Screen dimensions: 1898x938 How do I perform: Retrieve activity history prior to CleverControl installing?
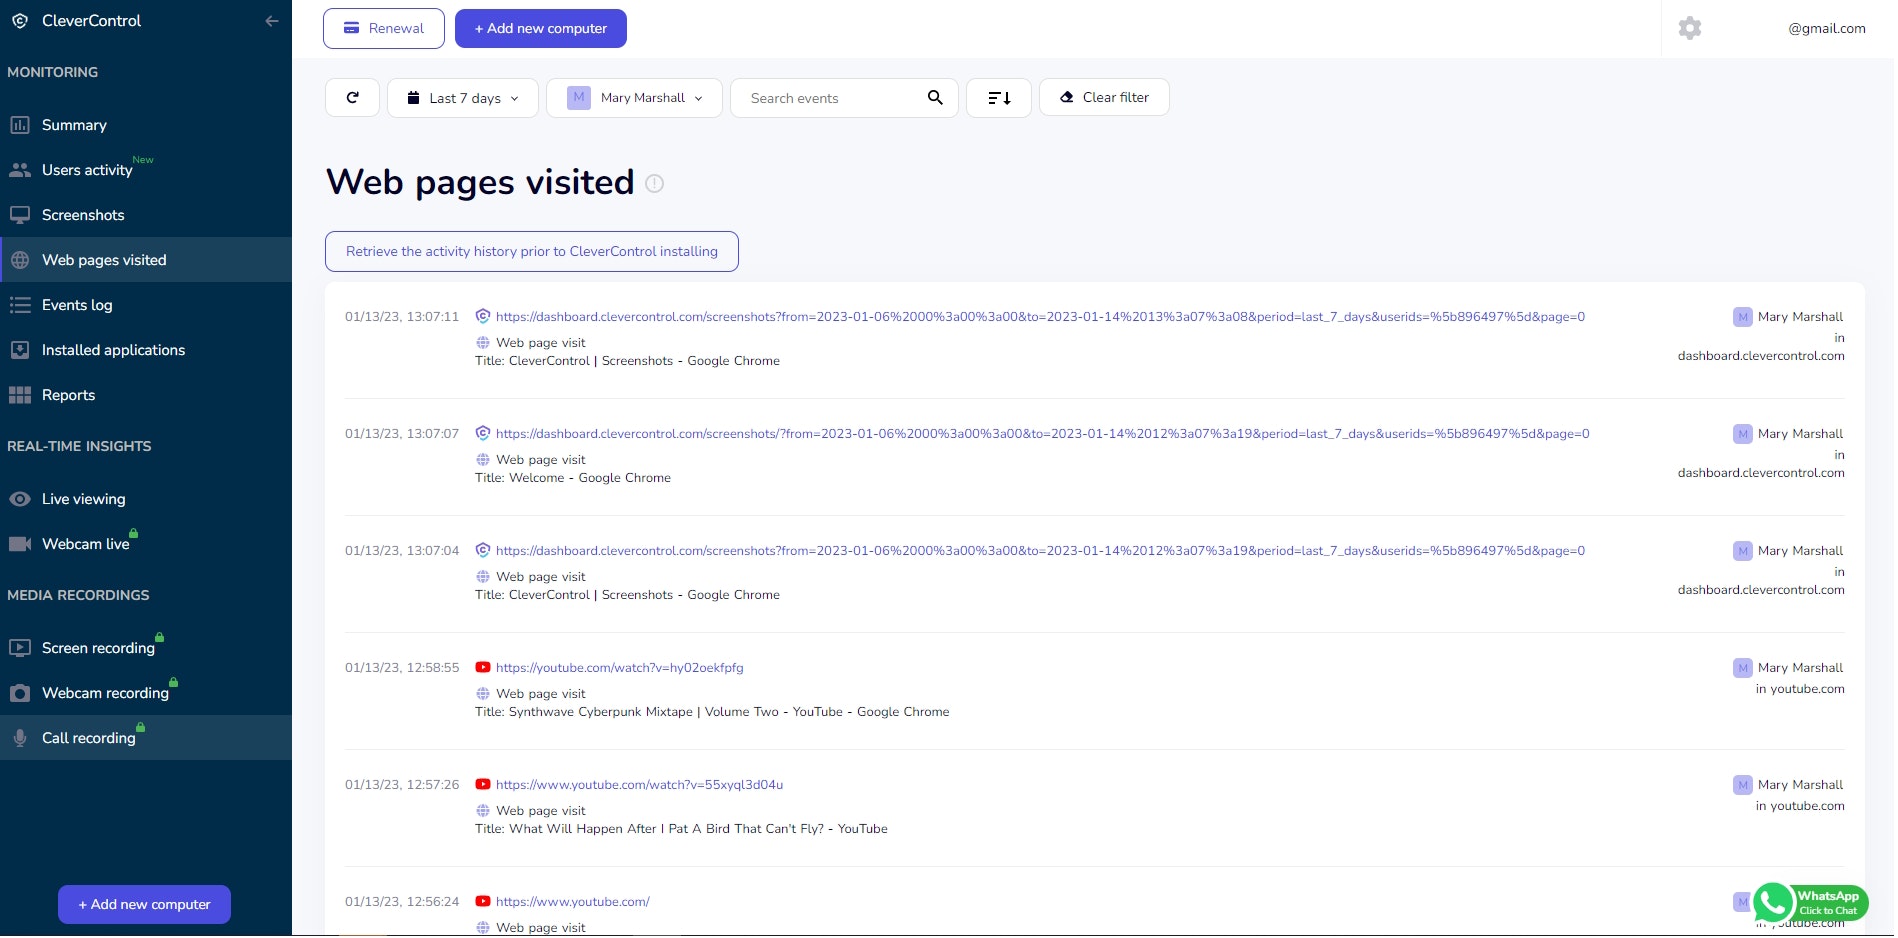point(532,252)
